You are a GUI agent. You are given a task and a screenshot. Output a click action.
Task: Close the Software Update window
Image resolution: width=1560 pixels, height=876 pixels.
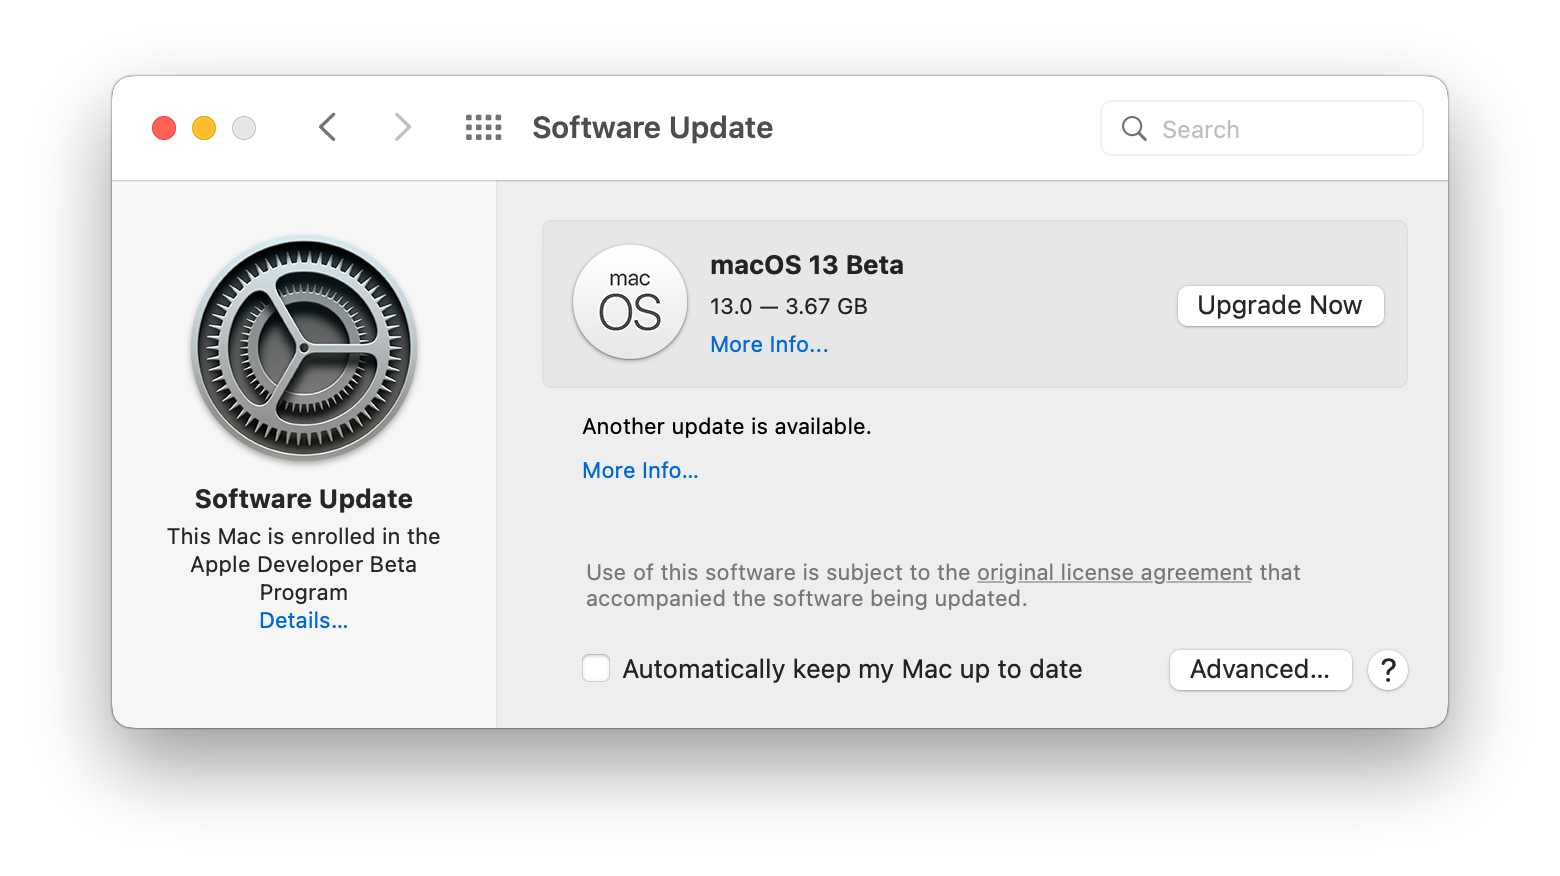164,128
